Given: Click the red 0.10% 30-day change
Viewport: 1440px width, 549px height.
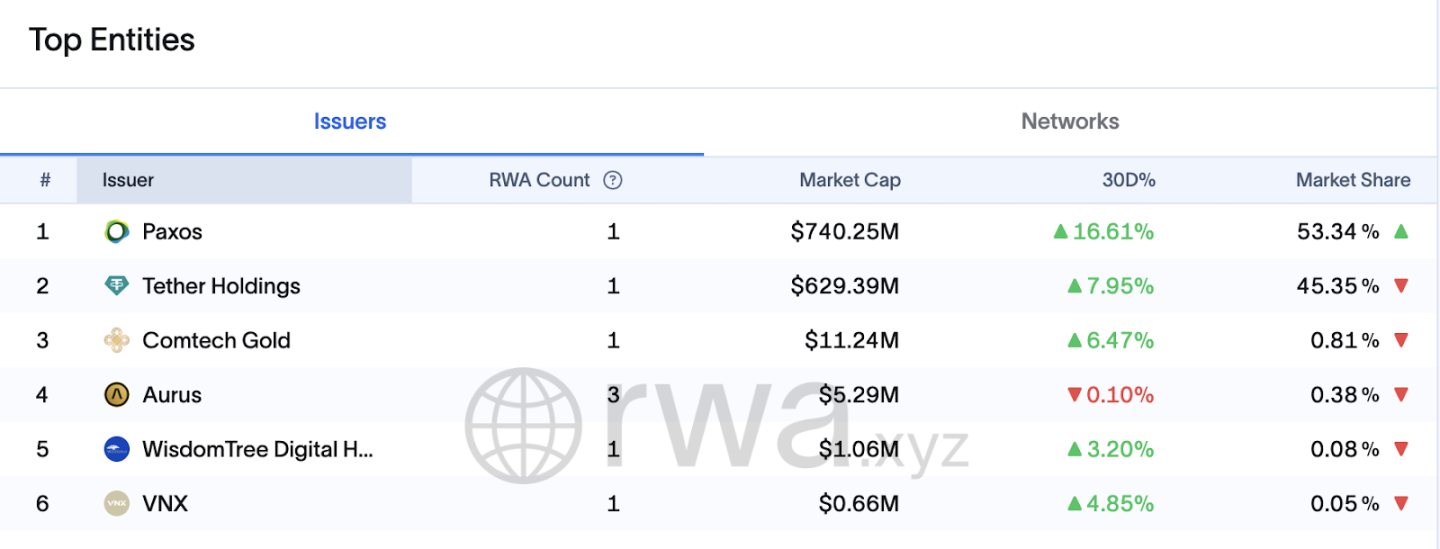Looking at the screenshot, I should (1110, 395).
